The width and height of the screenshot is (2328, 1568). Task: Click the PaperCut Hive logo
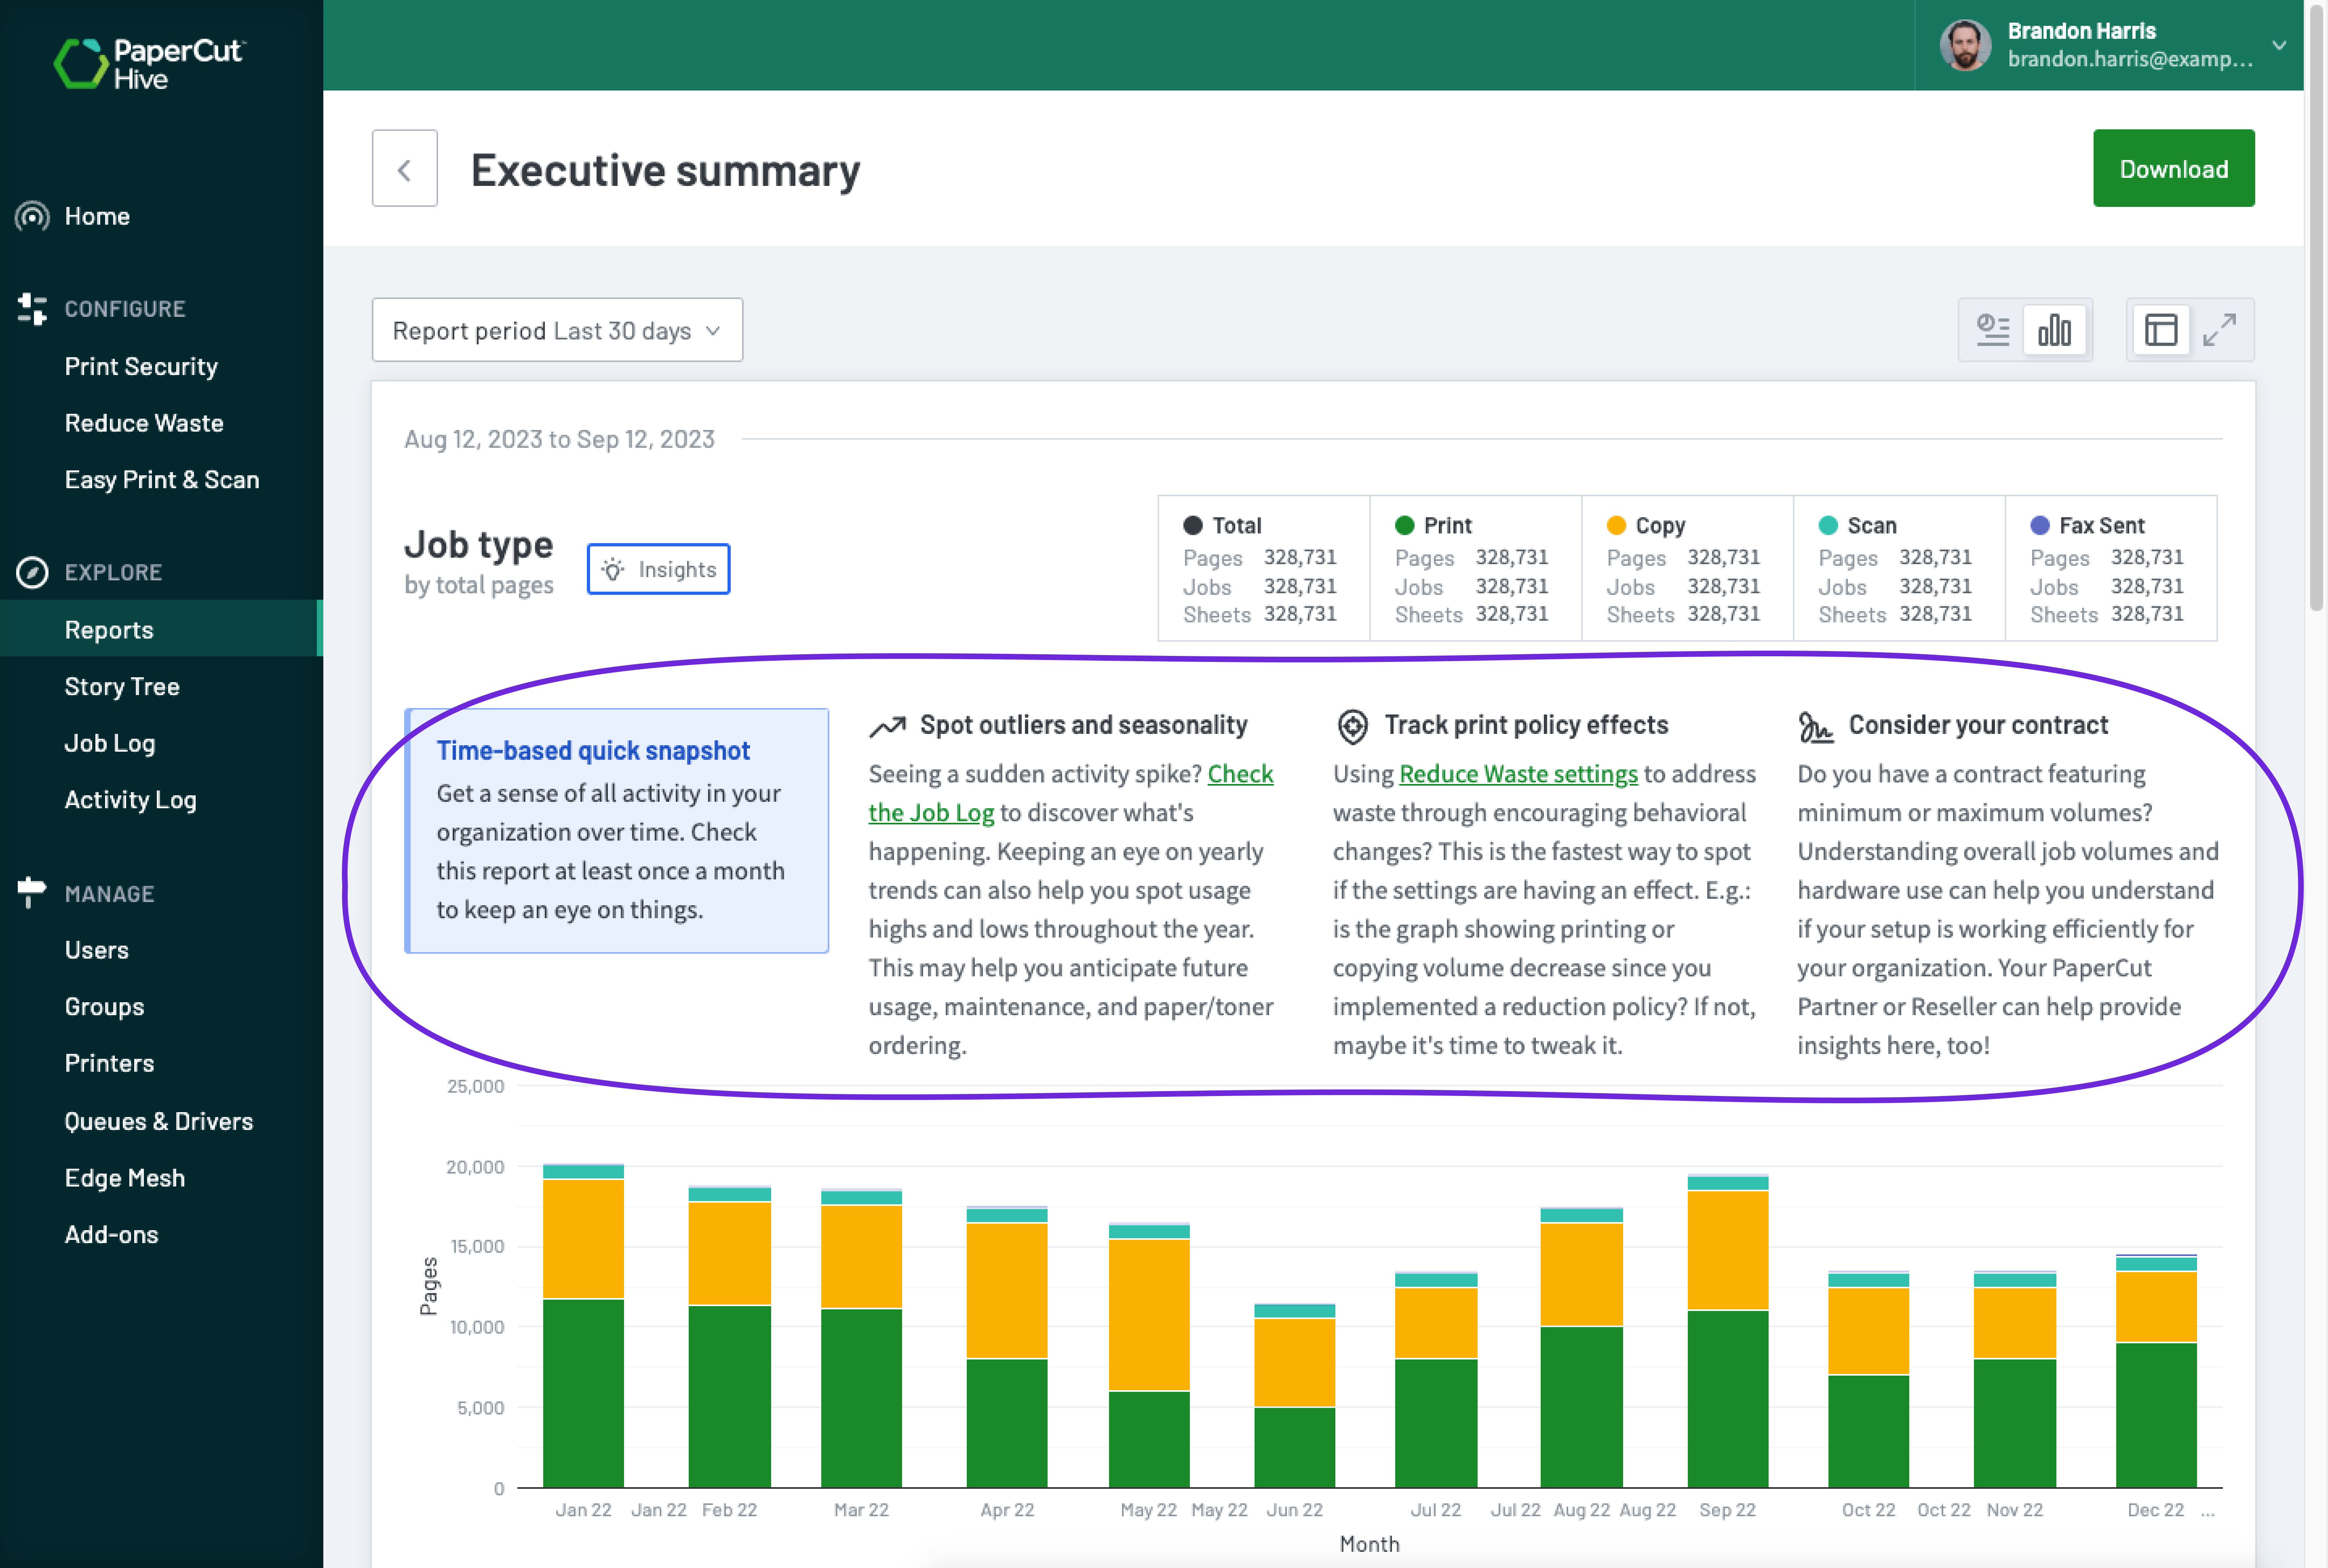[x=150, y=64]
